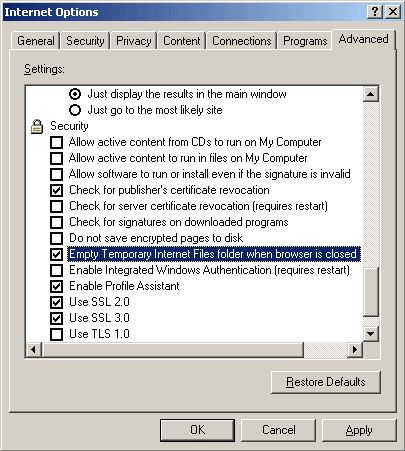Enable Use TLS 1.0 checkbox
The height and width of the screenshot is (451, 405).
click(x=56, y=334)
